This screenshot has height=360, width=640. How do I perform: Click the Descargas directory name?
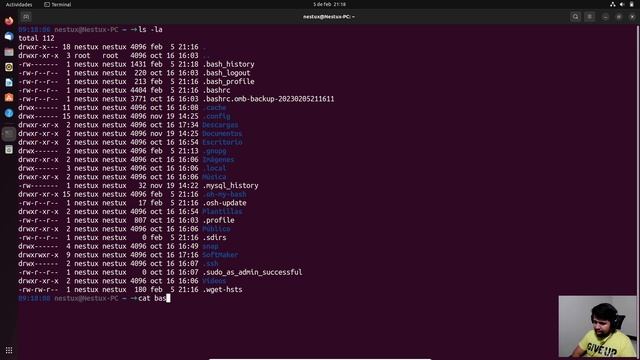[220, 125]
